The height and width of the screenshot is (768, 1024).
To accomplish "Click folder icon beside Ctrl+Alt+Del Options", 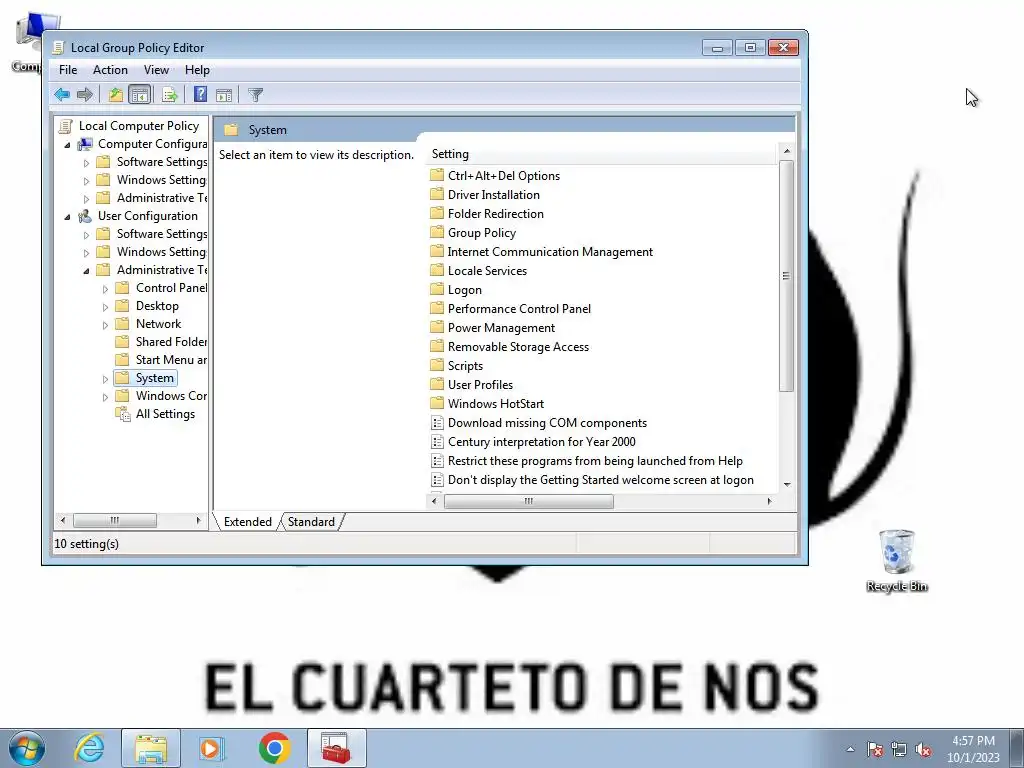I will click(437, 176).
